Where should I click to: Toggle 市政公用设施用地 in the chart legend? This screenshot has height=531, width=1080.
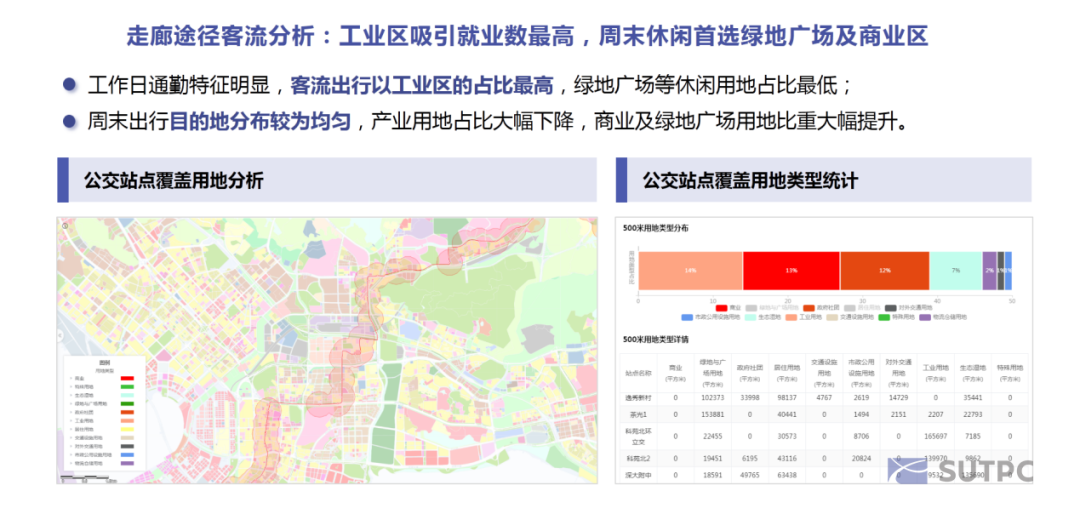[x=710, y=317]
